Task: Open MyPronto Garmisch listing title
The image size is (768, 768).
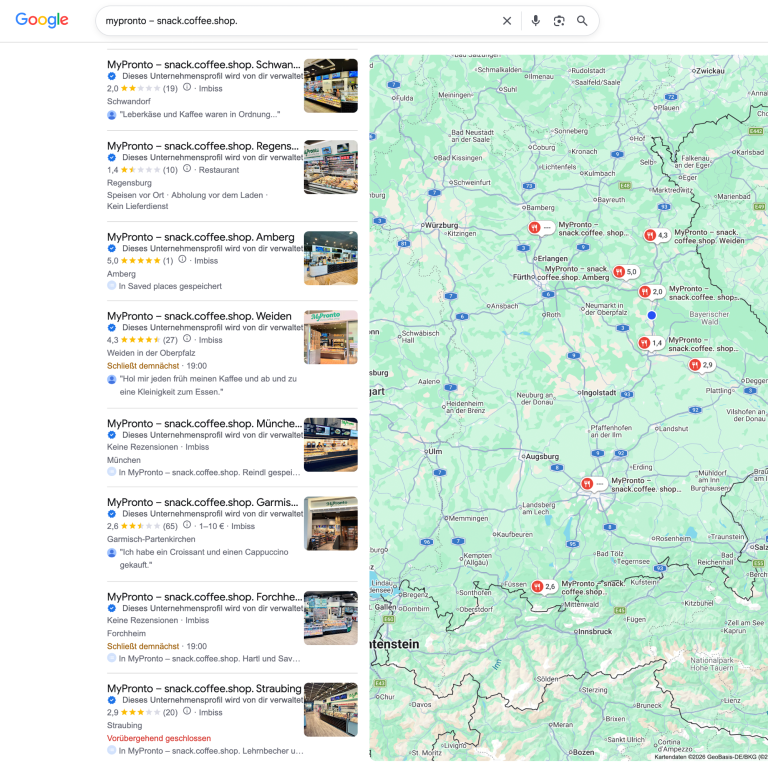Action: pyautogui.click(x=202, y=502)
